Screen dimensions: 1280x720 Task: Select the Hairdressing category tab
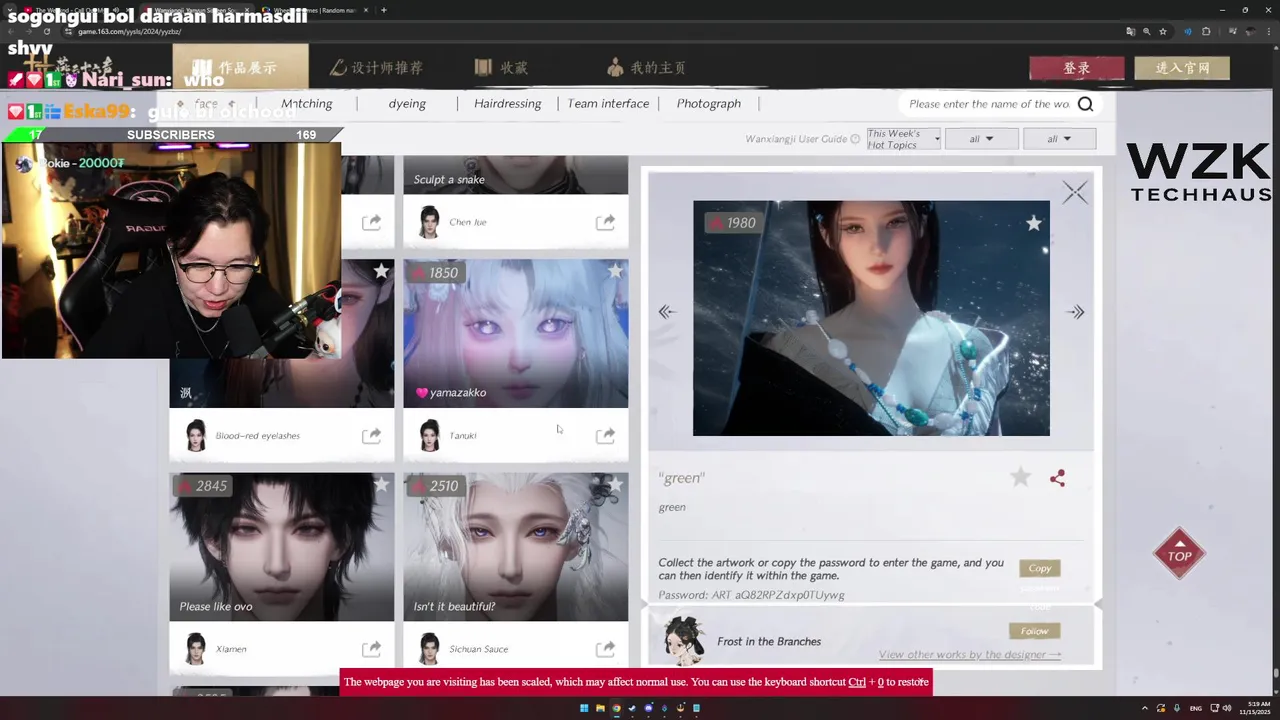[x=507, y=103]
